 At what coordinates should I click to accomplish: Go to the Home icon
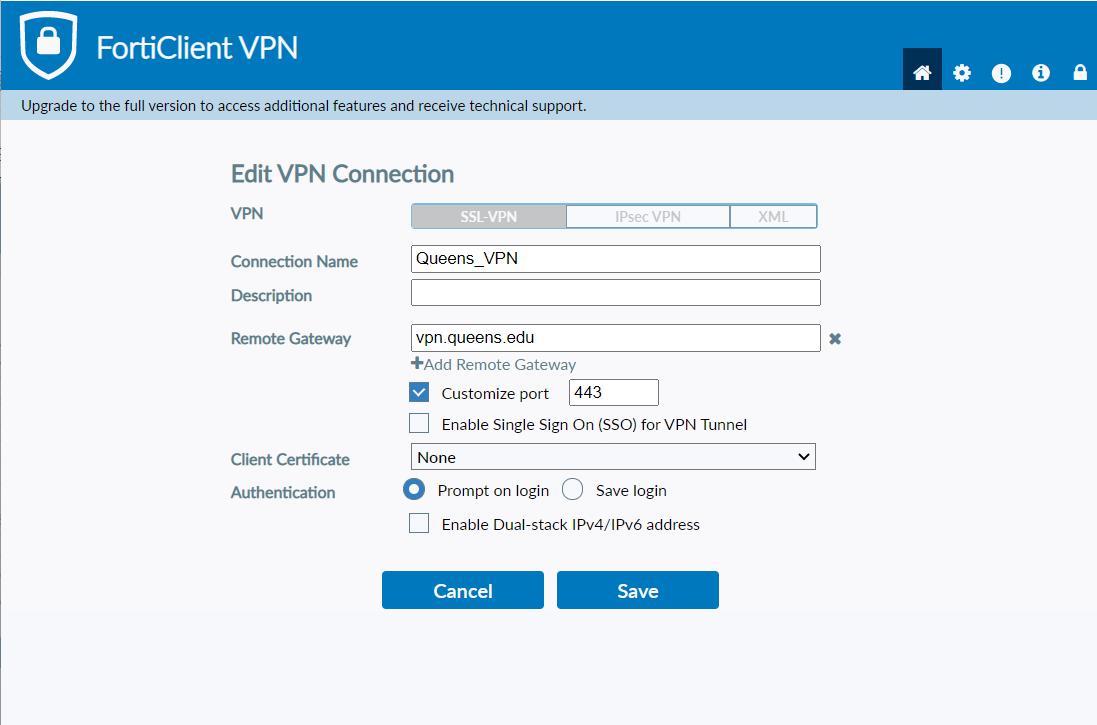tap(922, 72)
